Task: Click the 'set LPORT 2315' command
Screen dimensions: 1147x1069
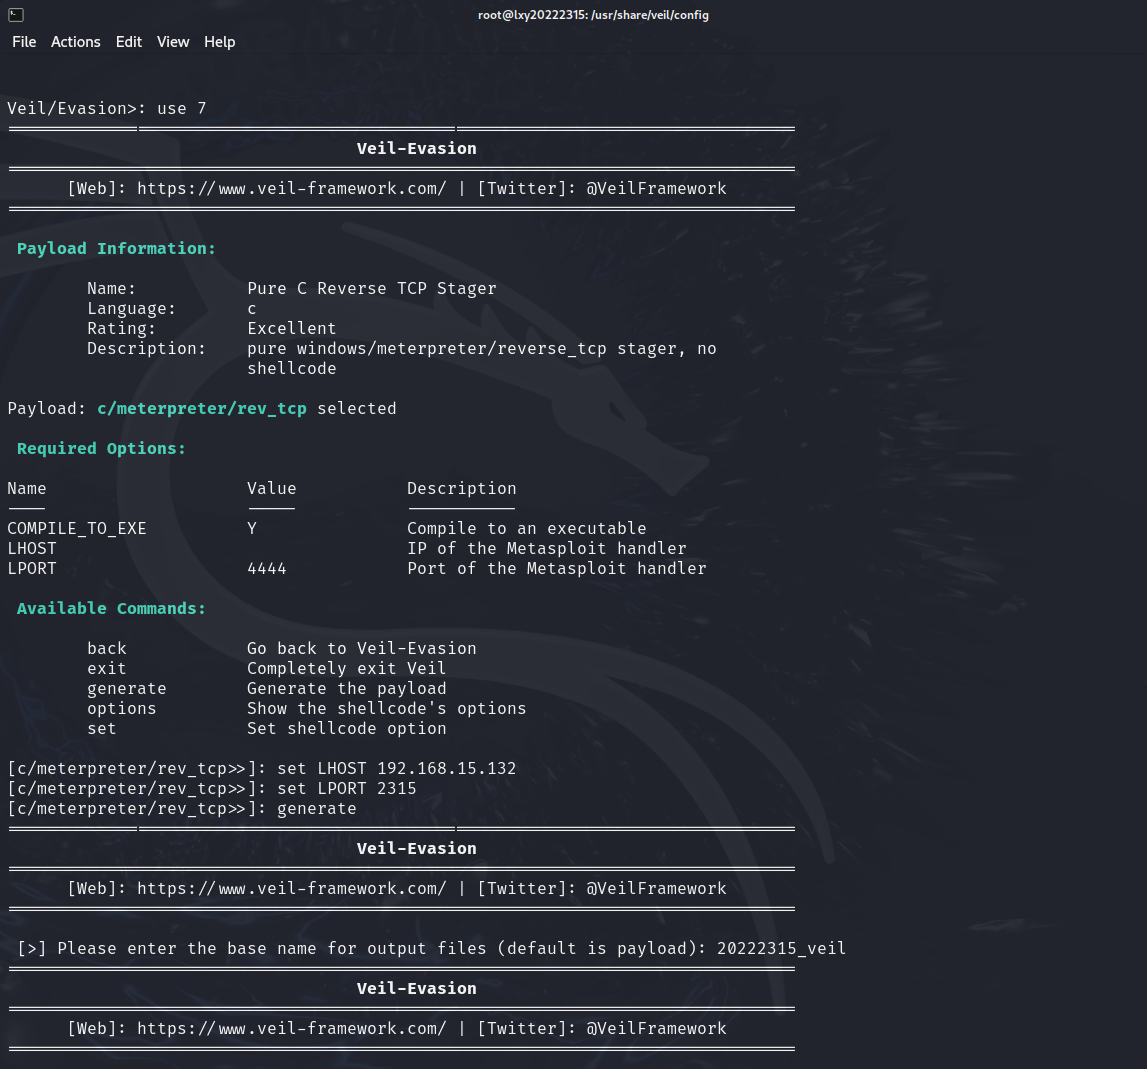Action: (x=347, y=789)
